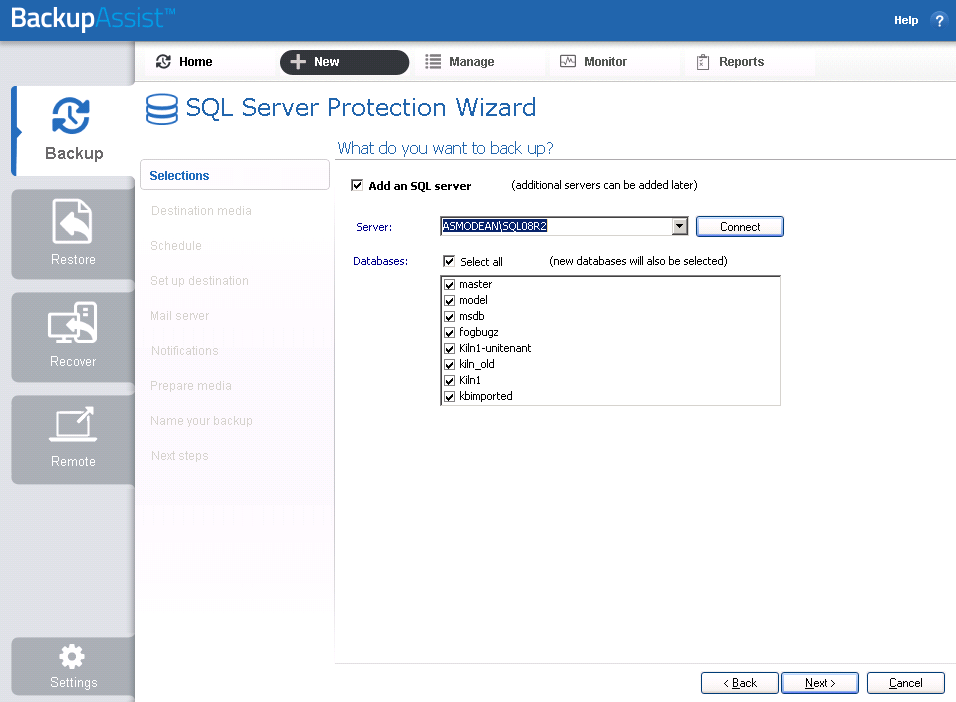Select the New tab
The width and height of the screenshot is (956, 702).
(x=344, y=62)
